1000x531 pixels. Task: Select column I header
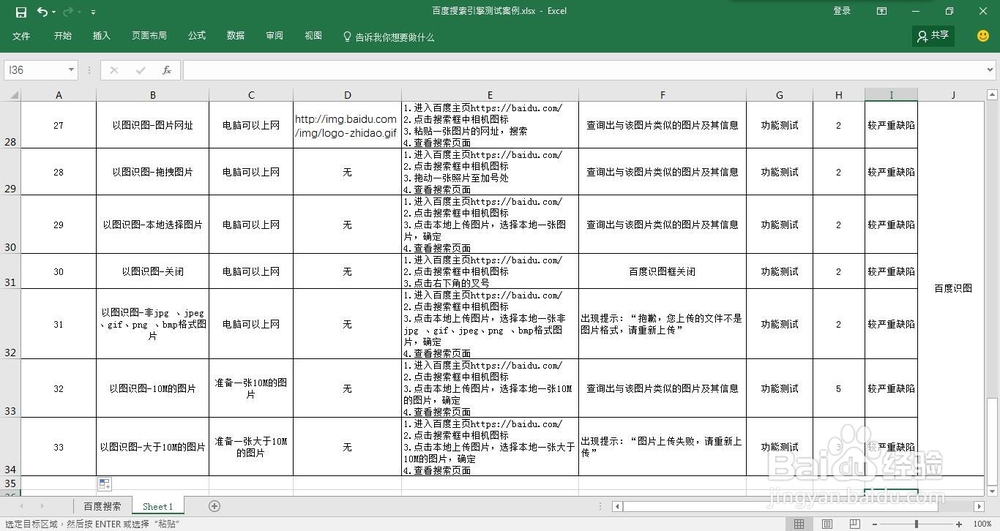(891, 95)
